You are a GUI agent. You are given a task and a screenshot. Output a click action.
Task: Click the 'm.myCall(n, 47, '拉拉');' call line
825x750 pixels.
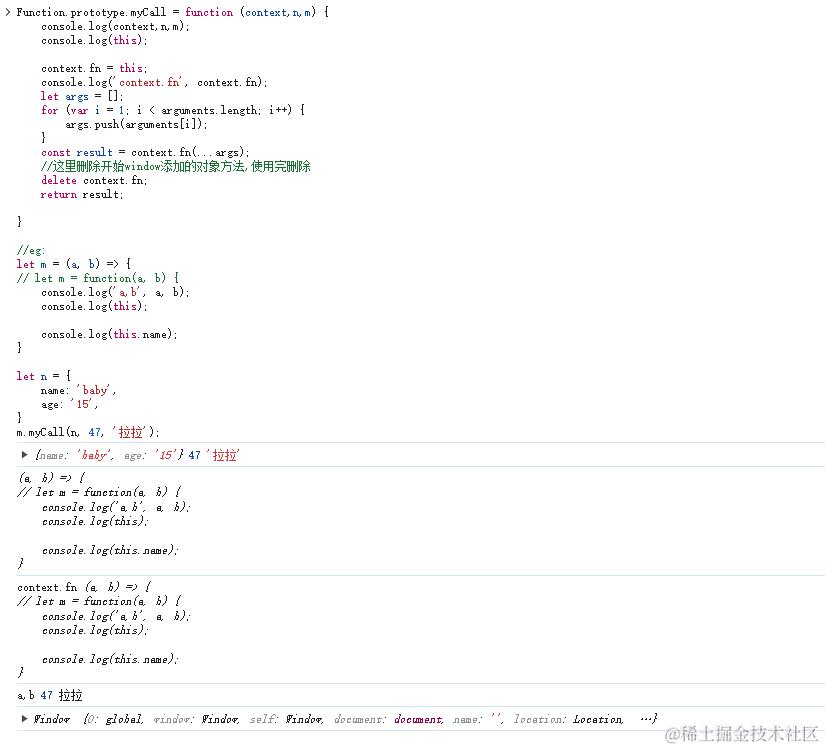pyautogui.click(x=88, y=433)
